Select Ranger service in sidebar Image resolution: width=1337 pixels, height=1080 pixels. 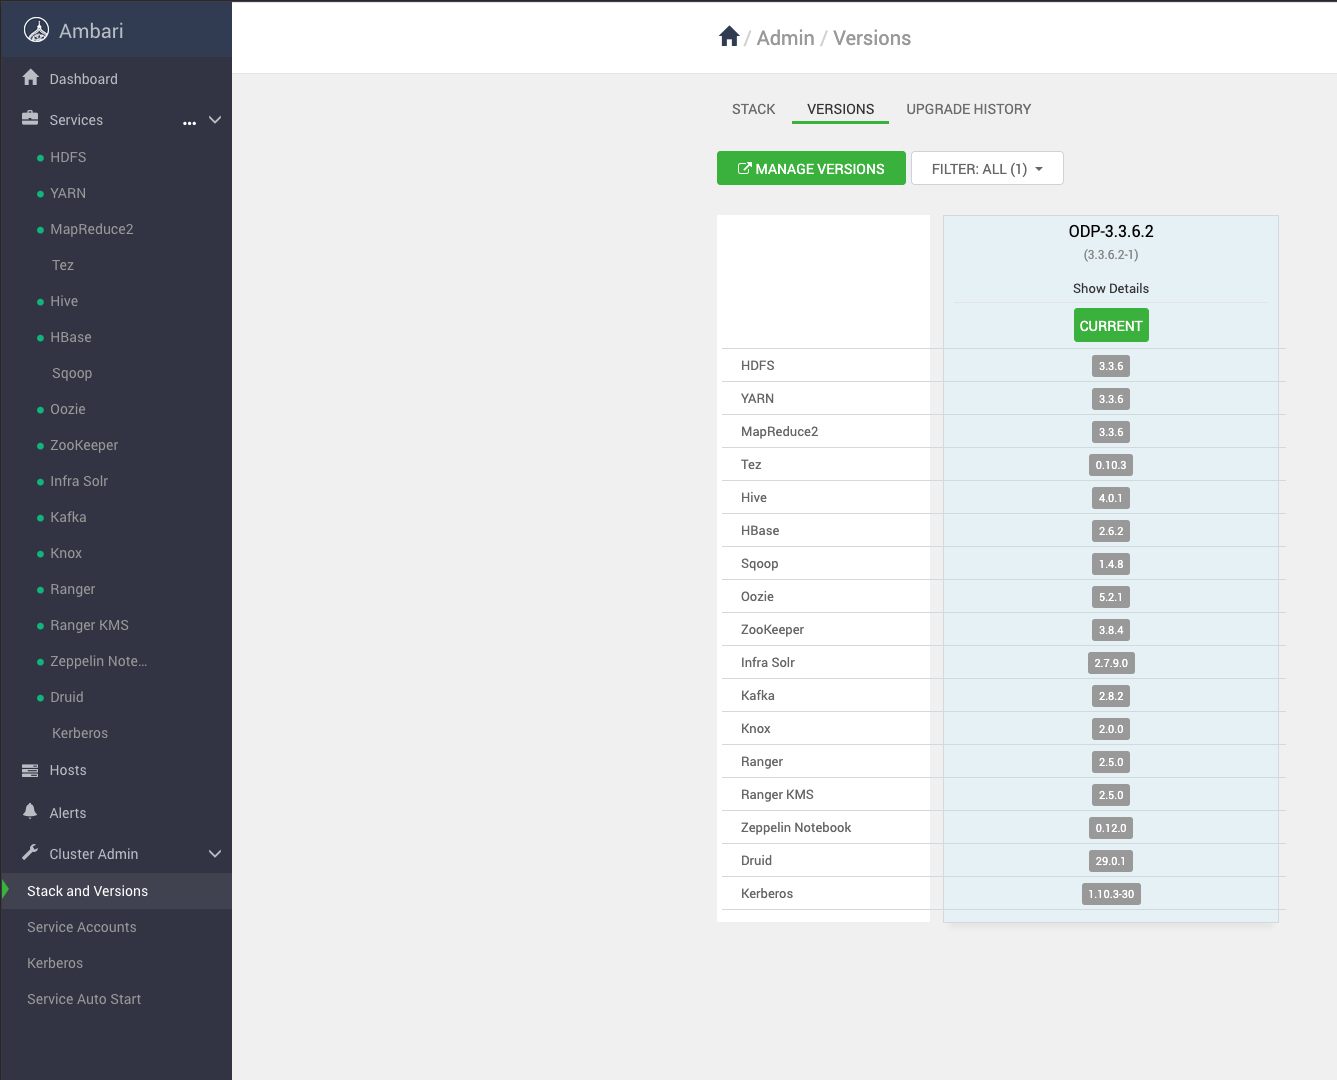pos(73,589)
